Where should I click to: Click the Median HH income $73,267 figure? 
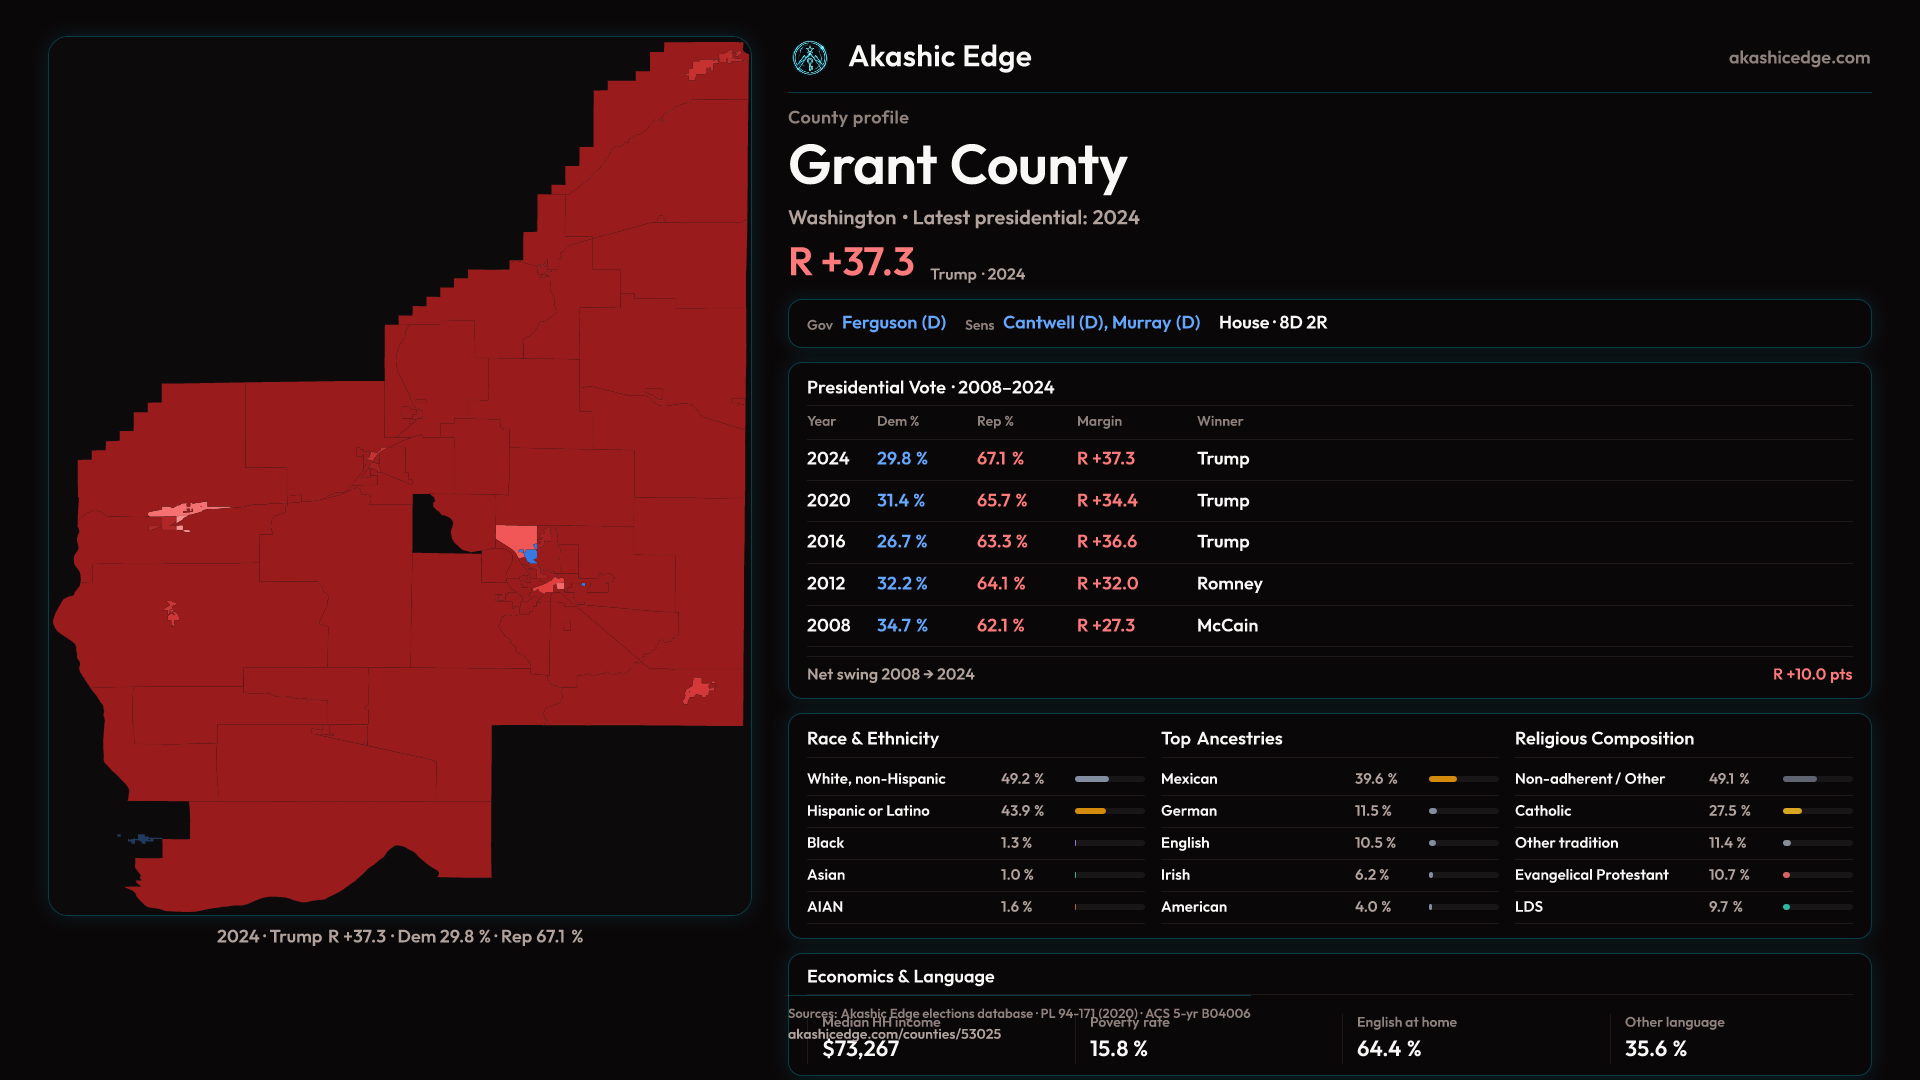tap(860, 1049)
